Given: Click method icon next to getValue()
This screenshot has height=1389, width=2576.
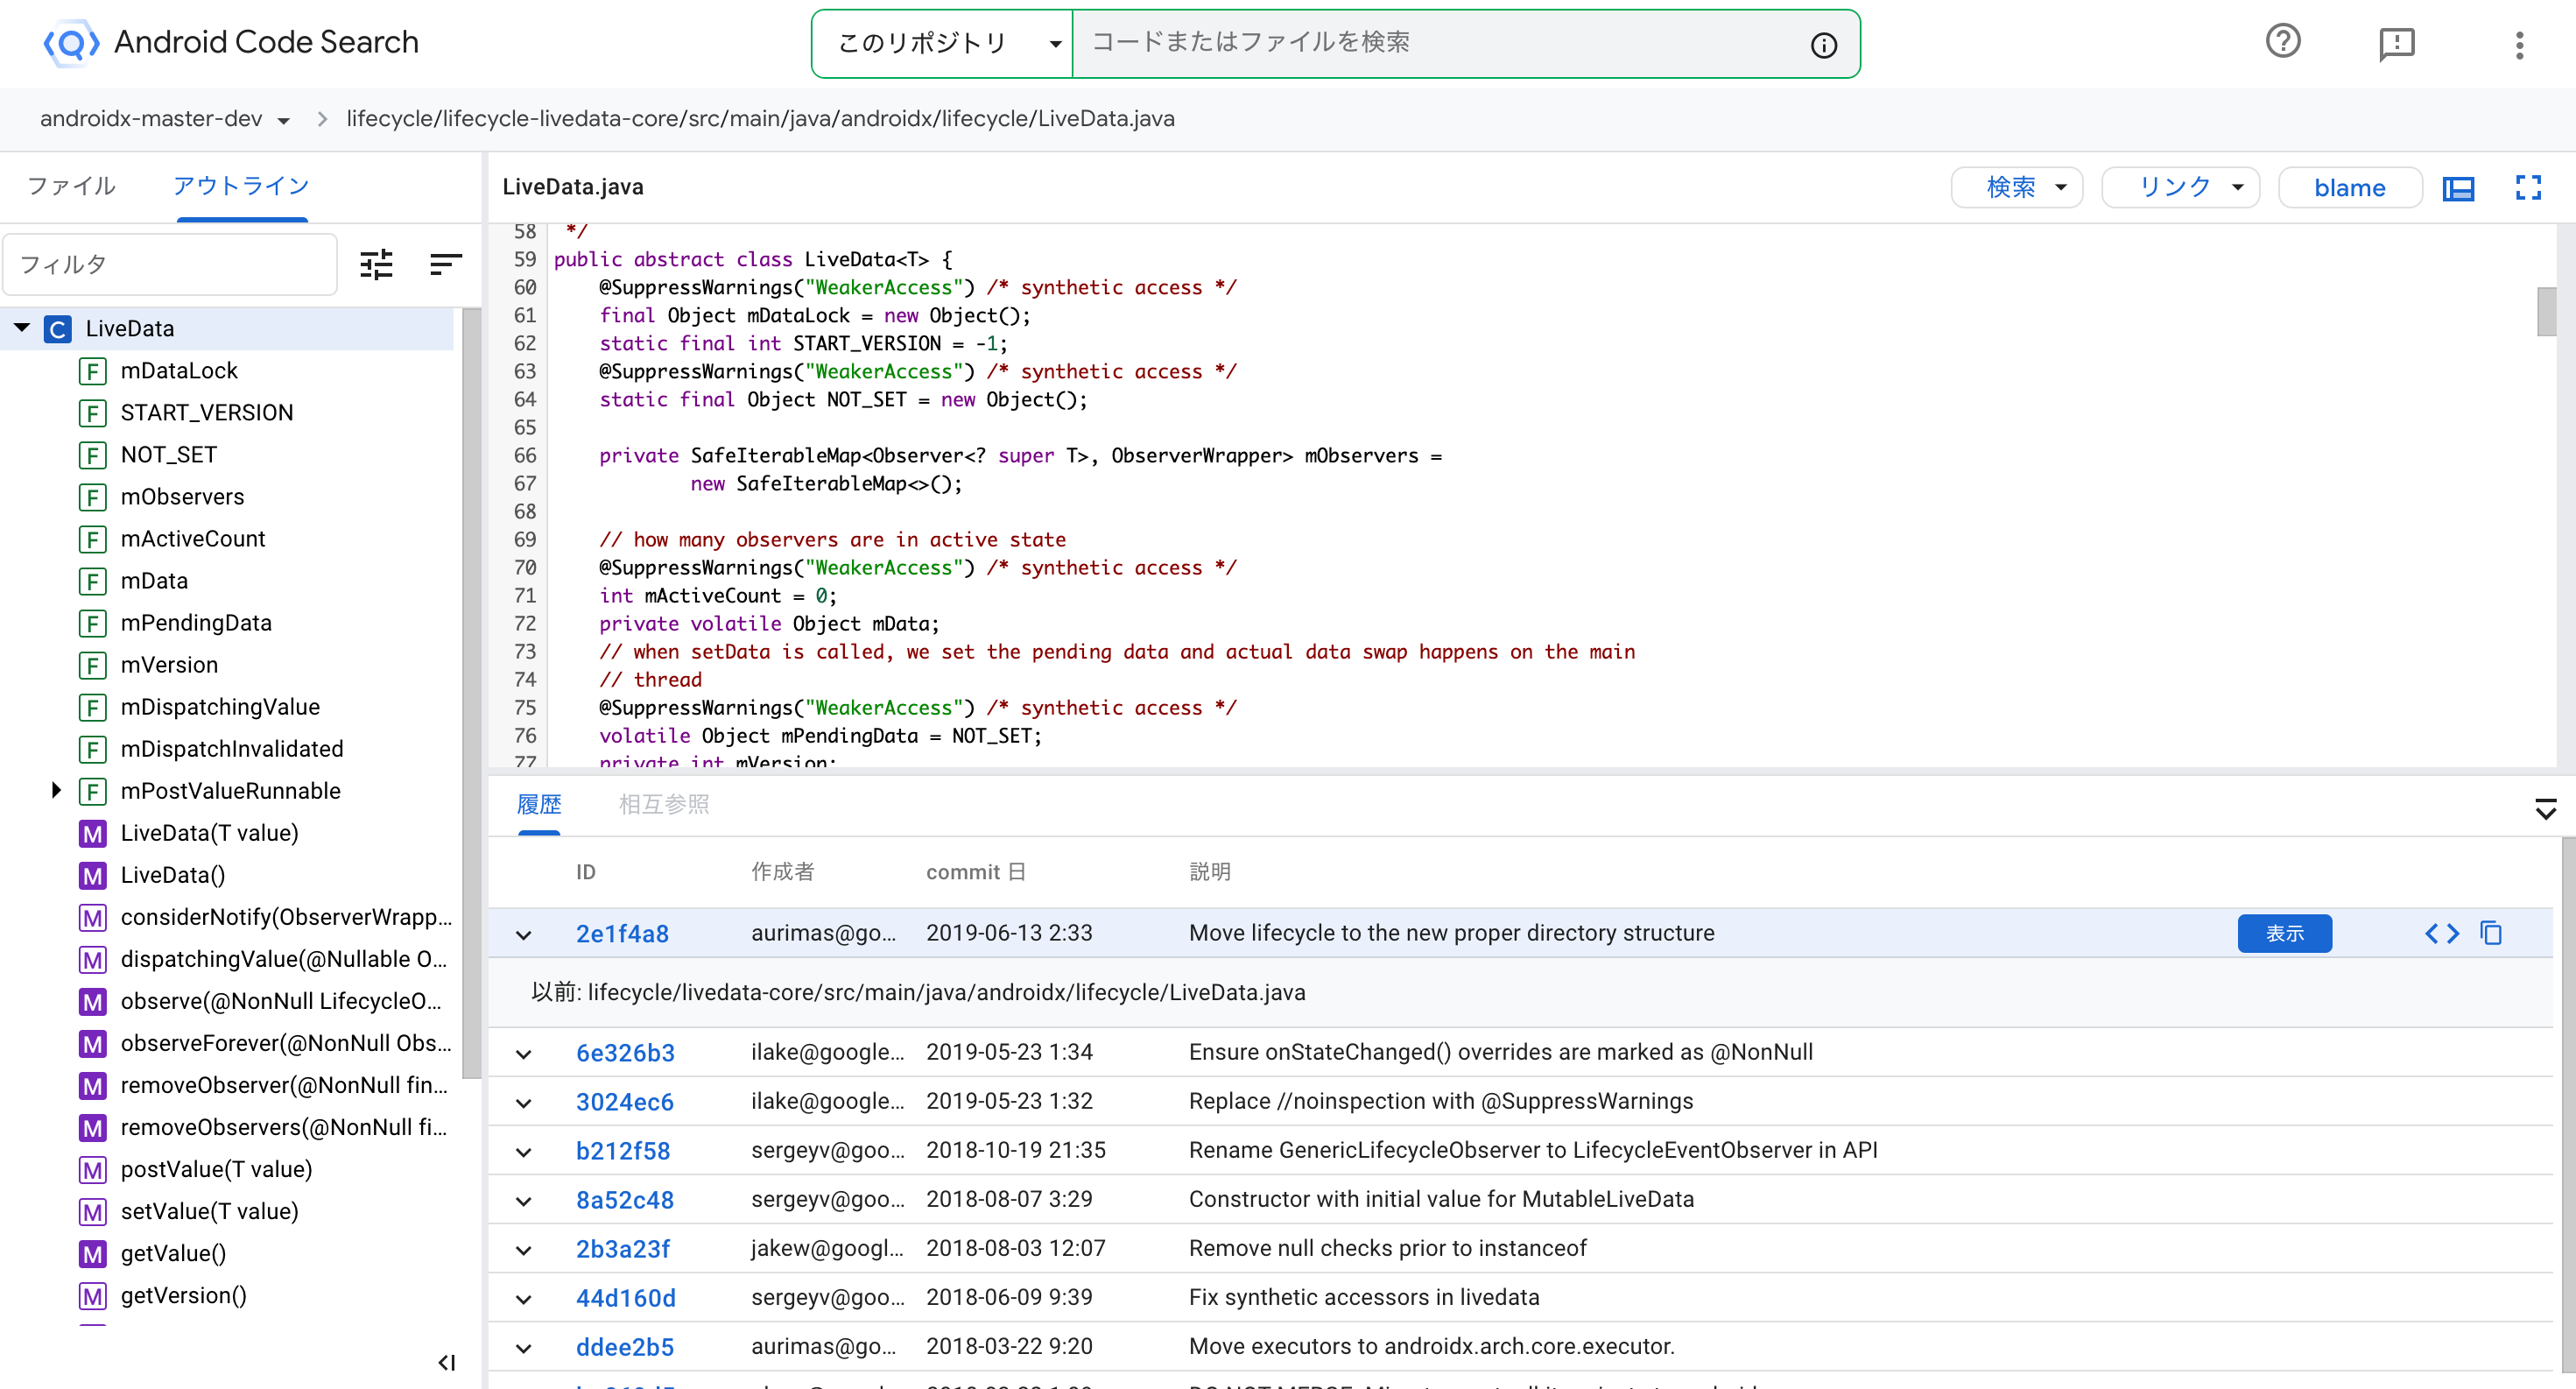Looking at the screenshot, I should (x=93, y=1253).
